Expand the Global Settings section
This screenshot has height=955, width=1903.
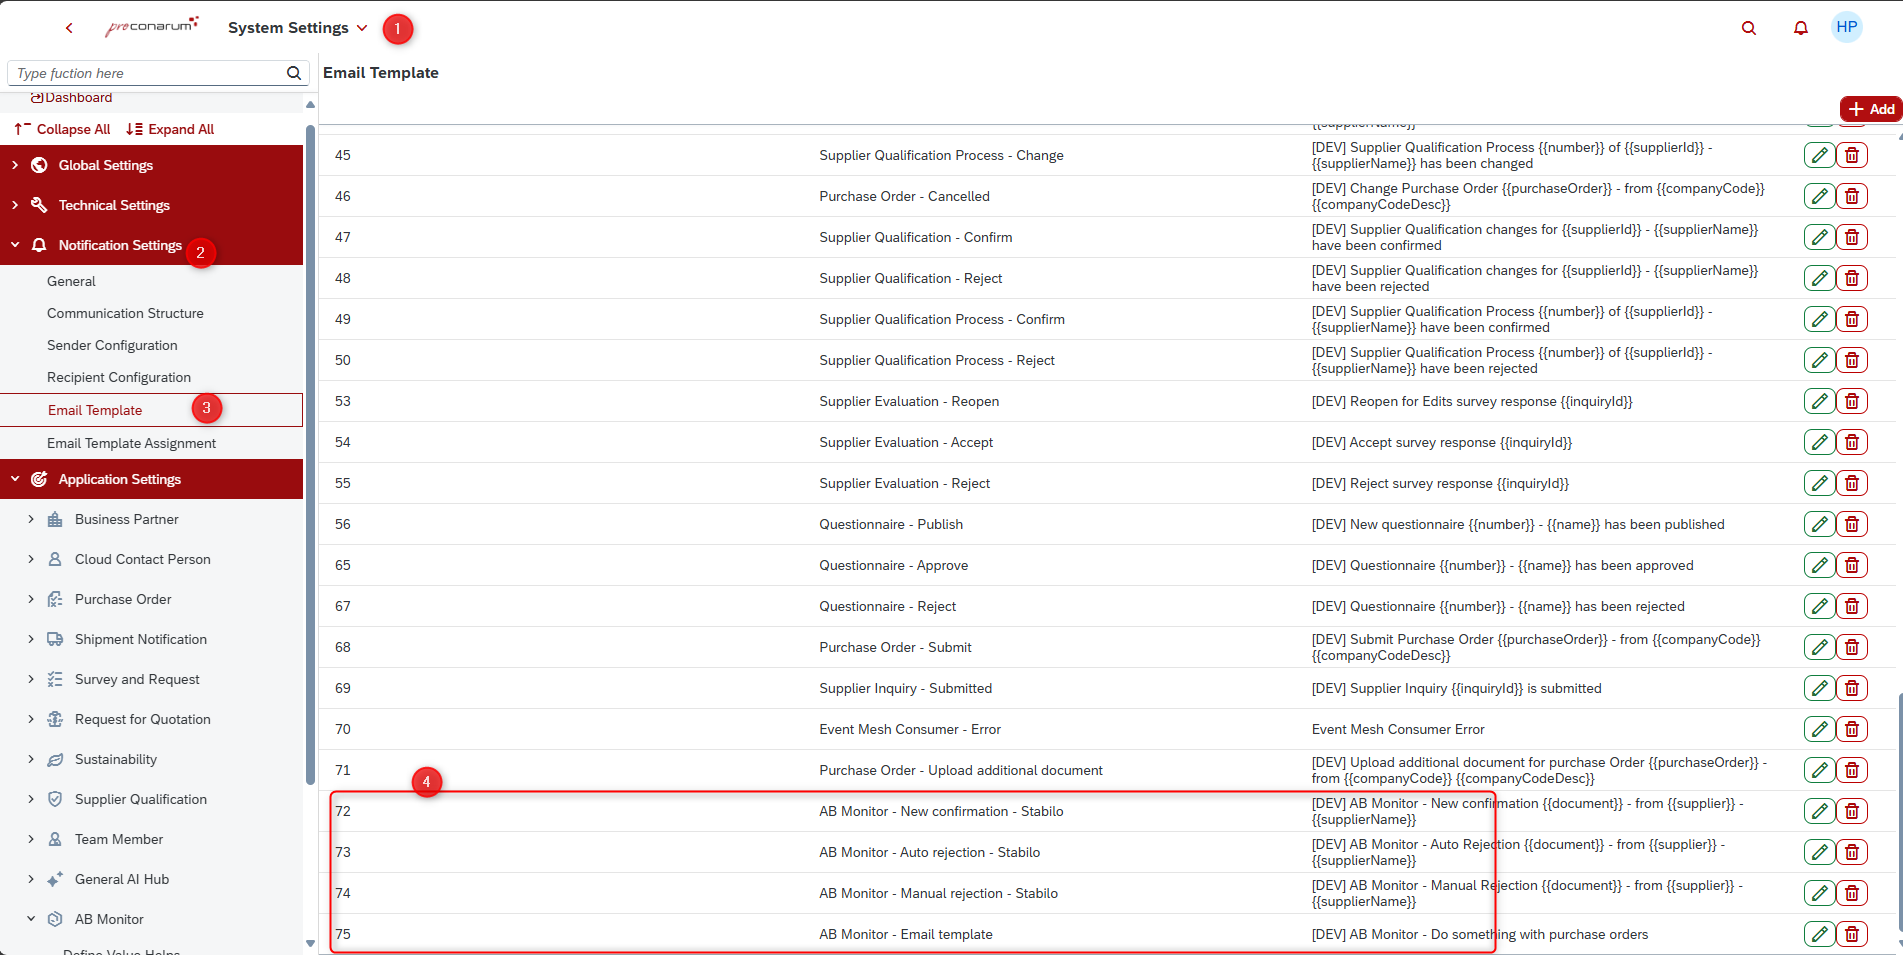click(x=15, y=165)
